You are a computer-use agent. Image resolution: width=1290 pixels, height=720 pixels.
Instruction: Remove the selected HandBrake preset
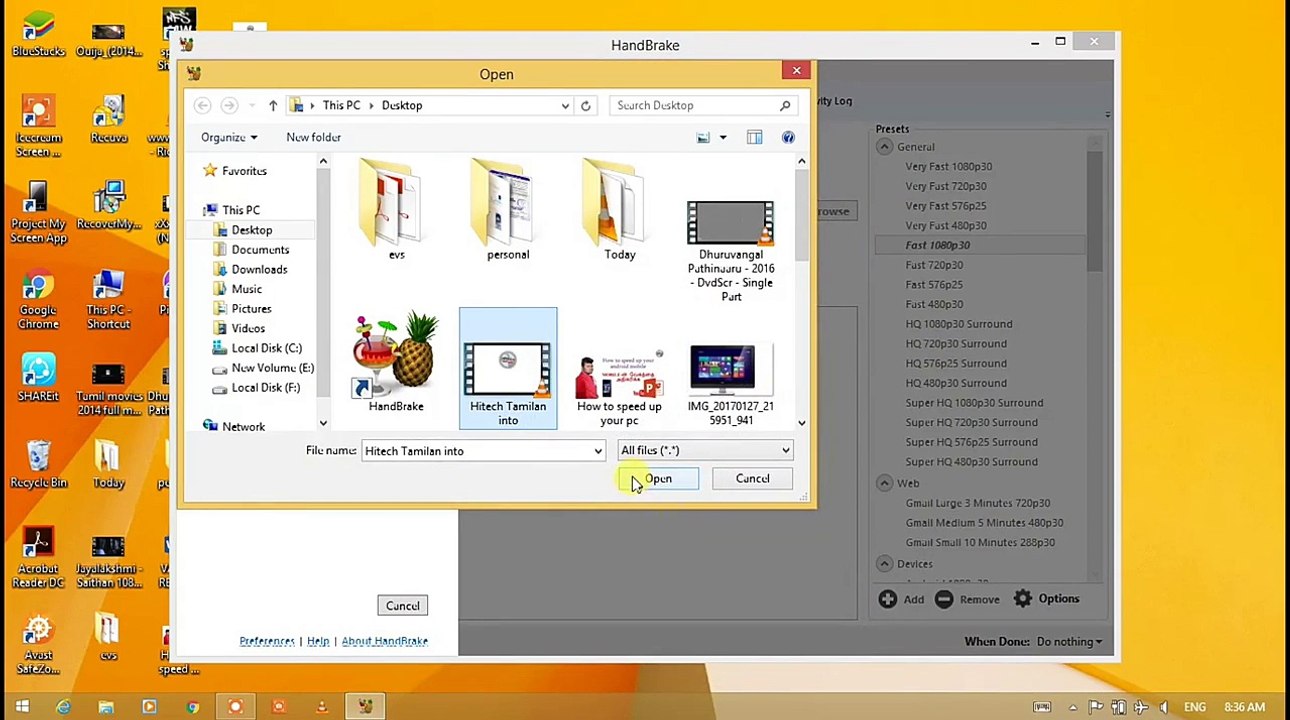(967, 599)
